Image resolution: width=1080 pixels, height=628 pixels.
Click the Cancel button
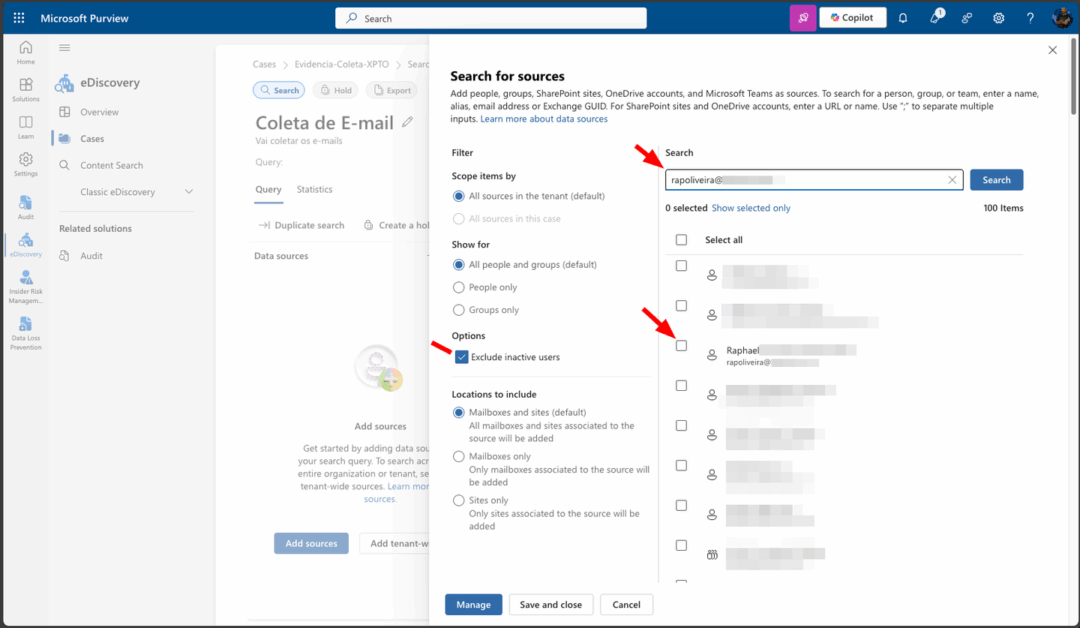pos(626,605)
